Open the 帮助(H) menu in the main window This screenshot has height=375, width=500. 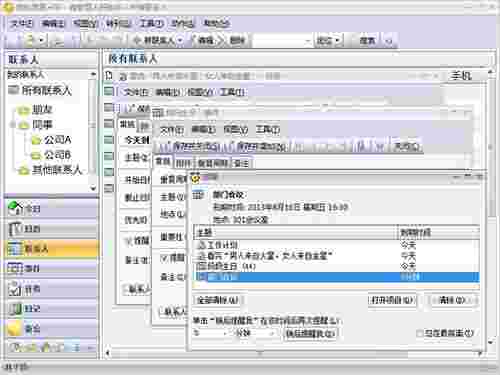(x=216, y=23)
